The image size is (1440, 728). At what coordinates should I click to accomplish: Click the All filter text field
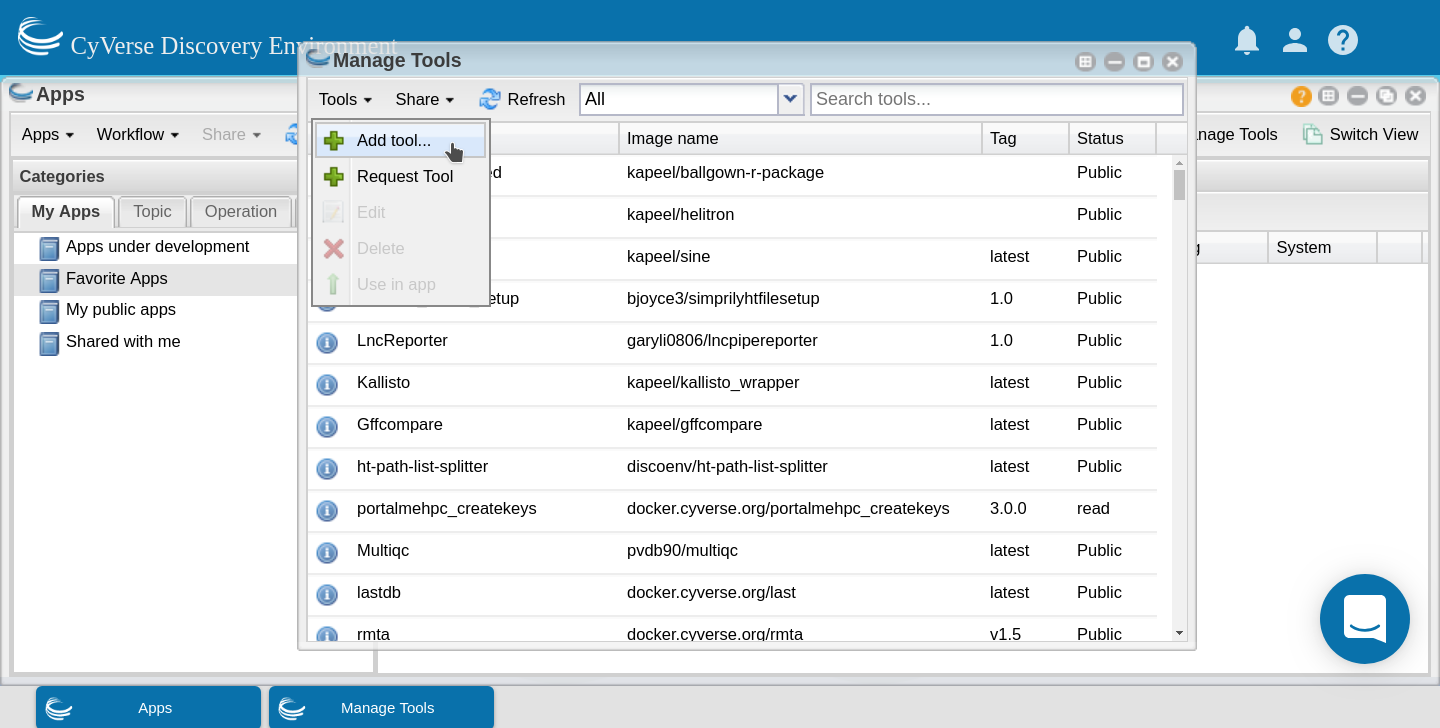(679, 99)
